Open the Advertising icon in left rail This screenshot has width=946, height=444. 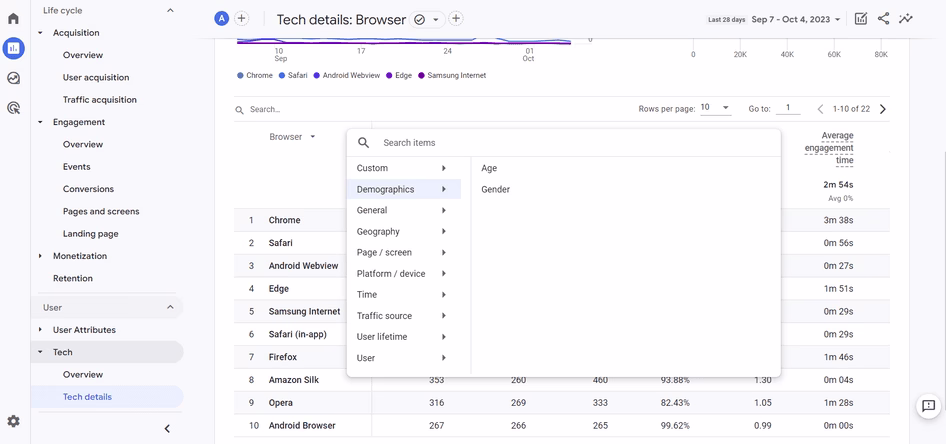pyautogui.click(x=14, y=108)
